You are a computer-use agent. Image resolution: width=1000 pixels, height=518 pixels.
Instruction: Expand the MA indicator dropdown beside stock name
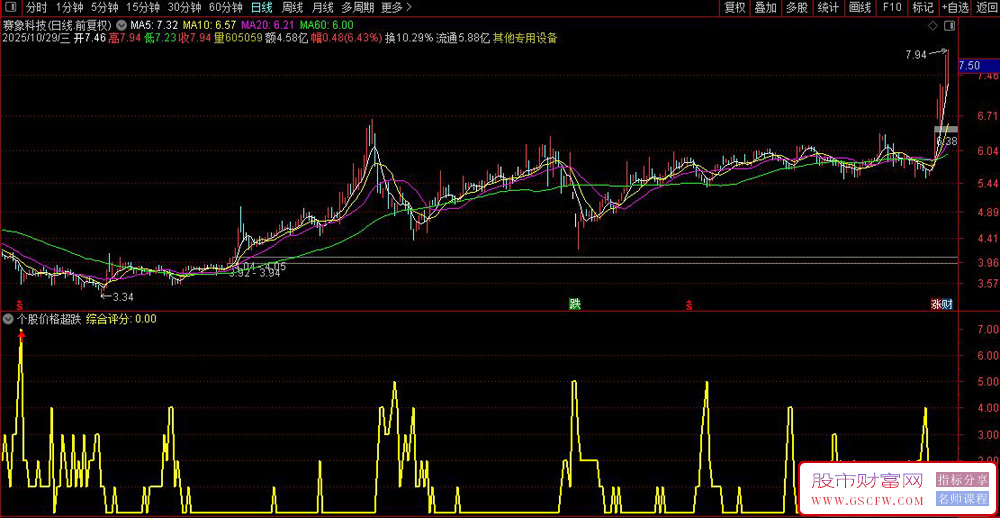(121, 24)
